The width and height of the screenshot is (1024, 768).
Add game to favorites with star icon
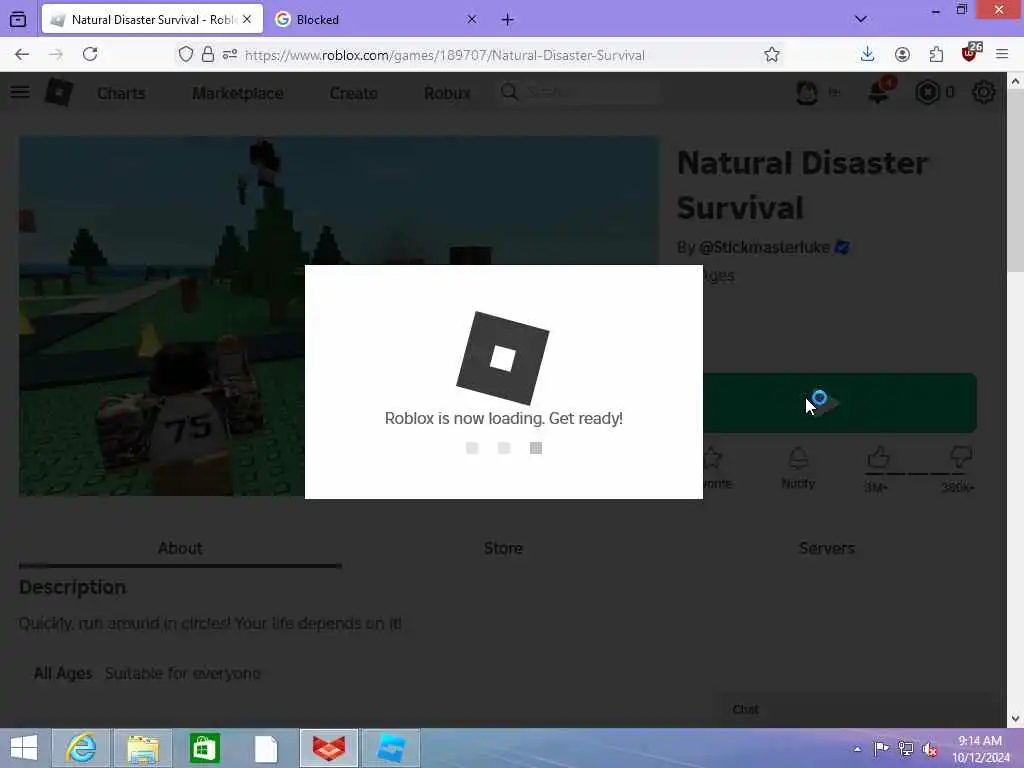[x=712, y=458]
